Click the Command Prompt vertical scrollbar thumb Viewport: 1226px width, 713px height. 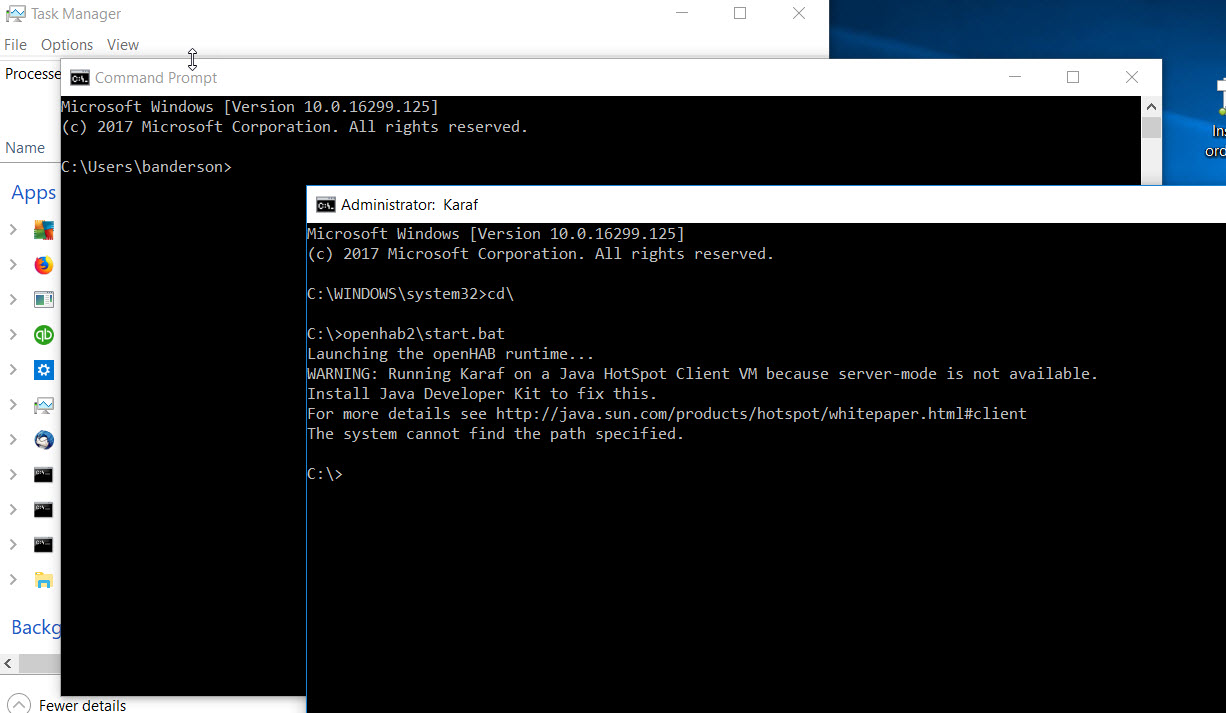1152,127
